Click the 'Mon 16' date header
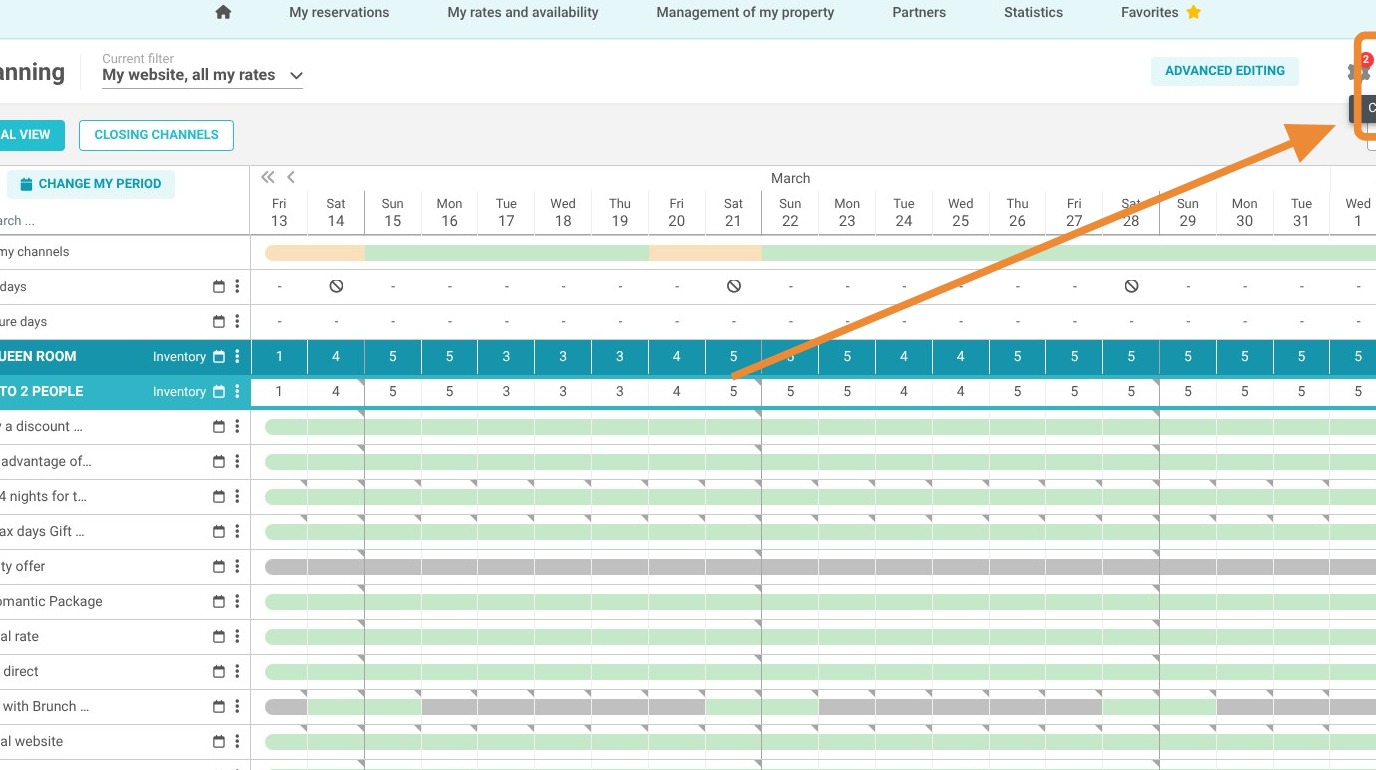 point(449,213)
